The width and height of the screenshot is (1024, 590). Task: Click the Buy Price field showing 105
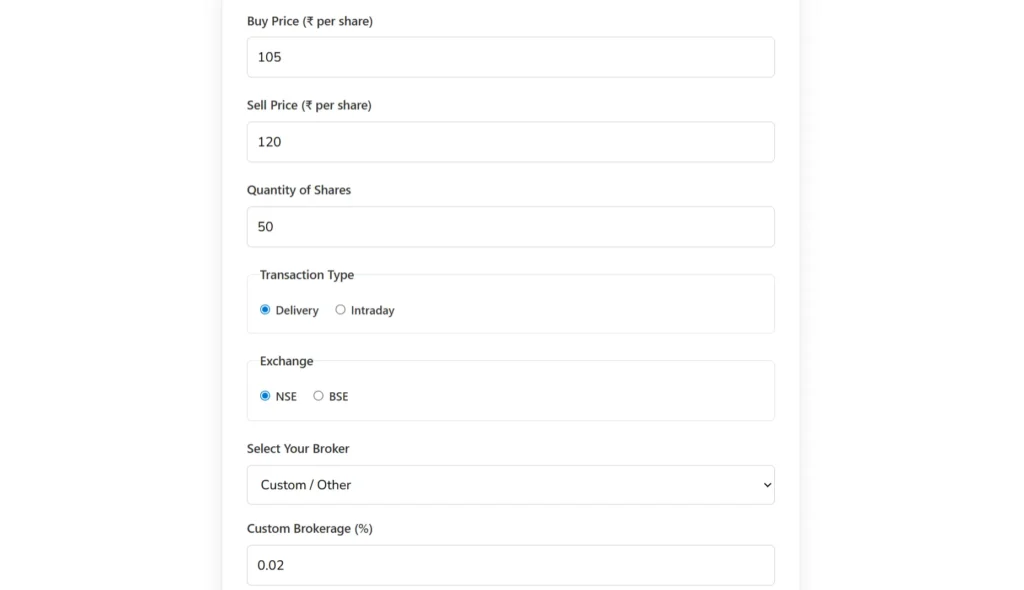(x=511, y=57)
